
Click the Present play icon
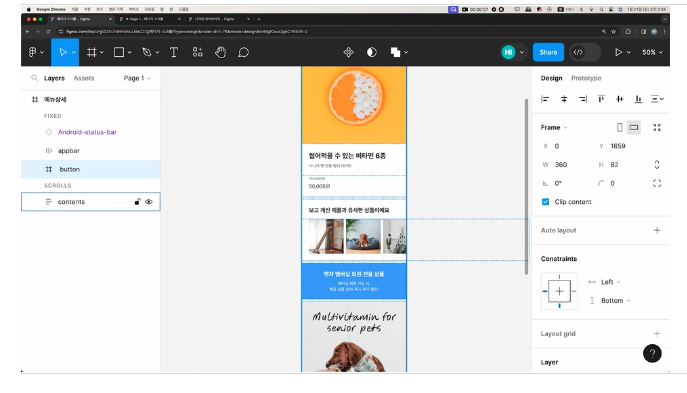click(x=618, y=52)
